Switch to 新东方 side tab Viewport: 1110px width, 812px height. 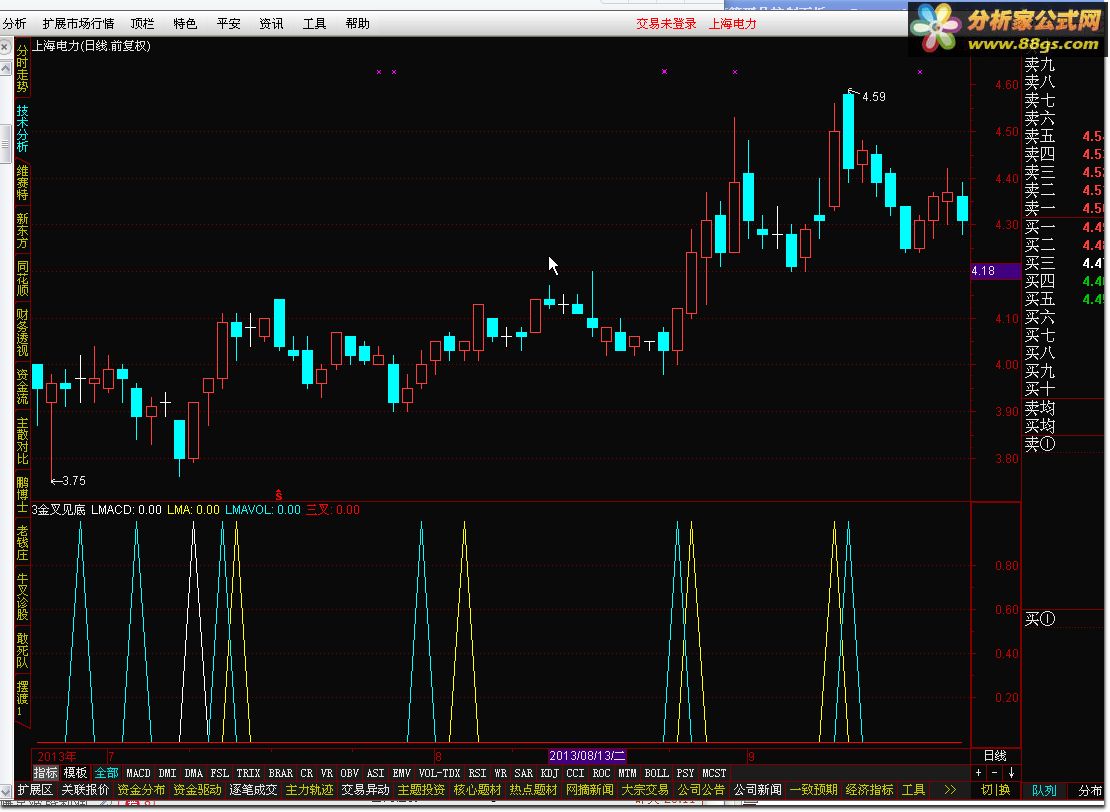tap(23, 230)
